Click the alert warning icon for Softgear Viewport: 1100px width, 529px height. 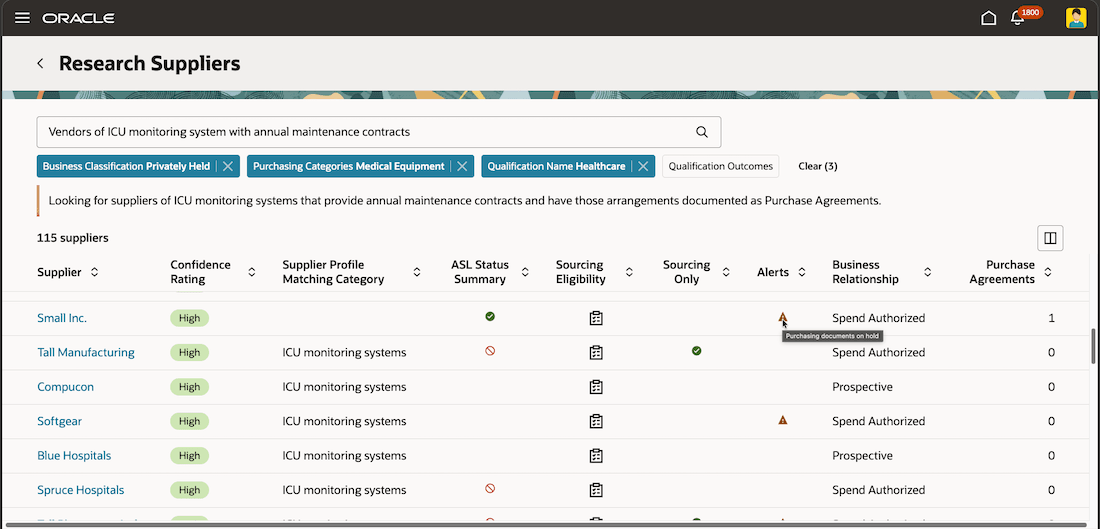(x=783, y=420)
